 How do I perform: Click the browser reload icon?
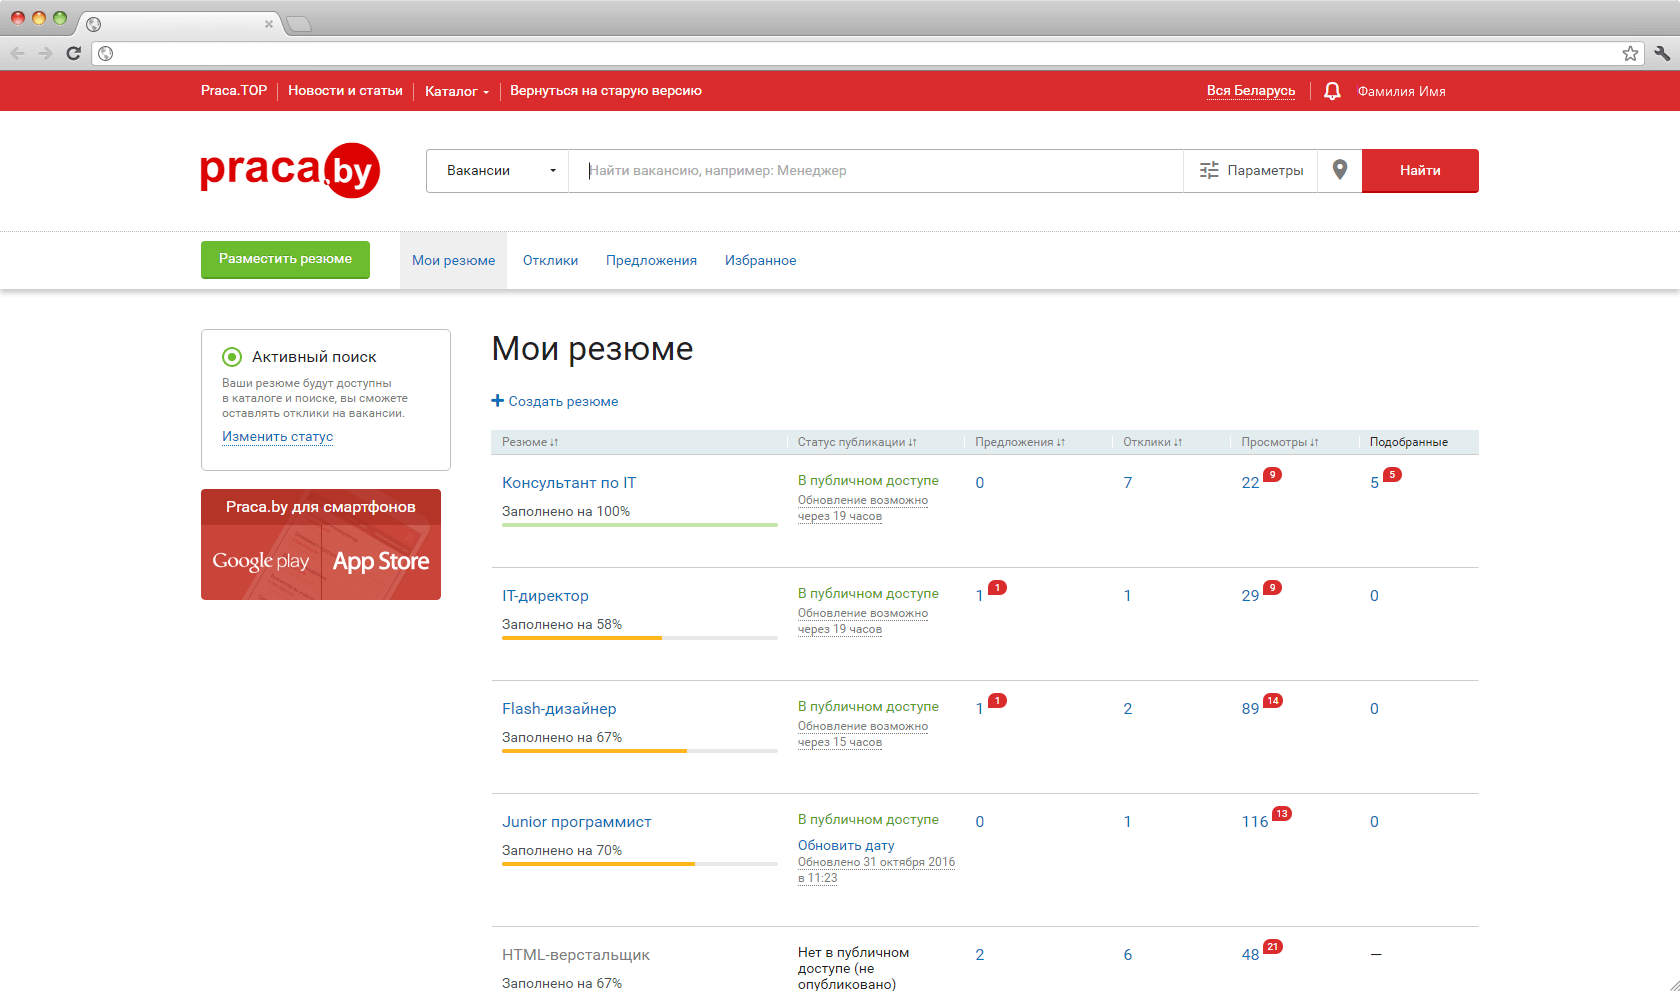pyautogui.click(x=73, y=53)
